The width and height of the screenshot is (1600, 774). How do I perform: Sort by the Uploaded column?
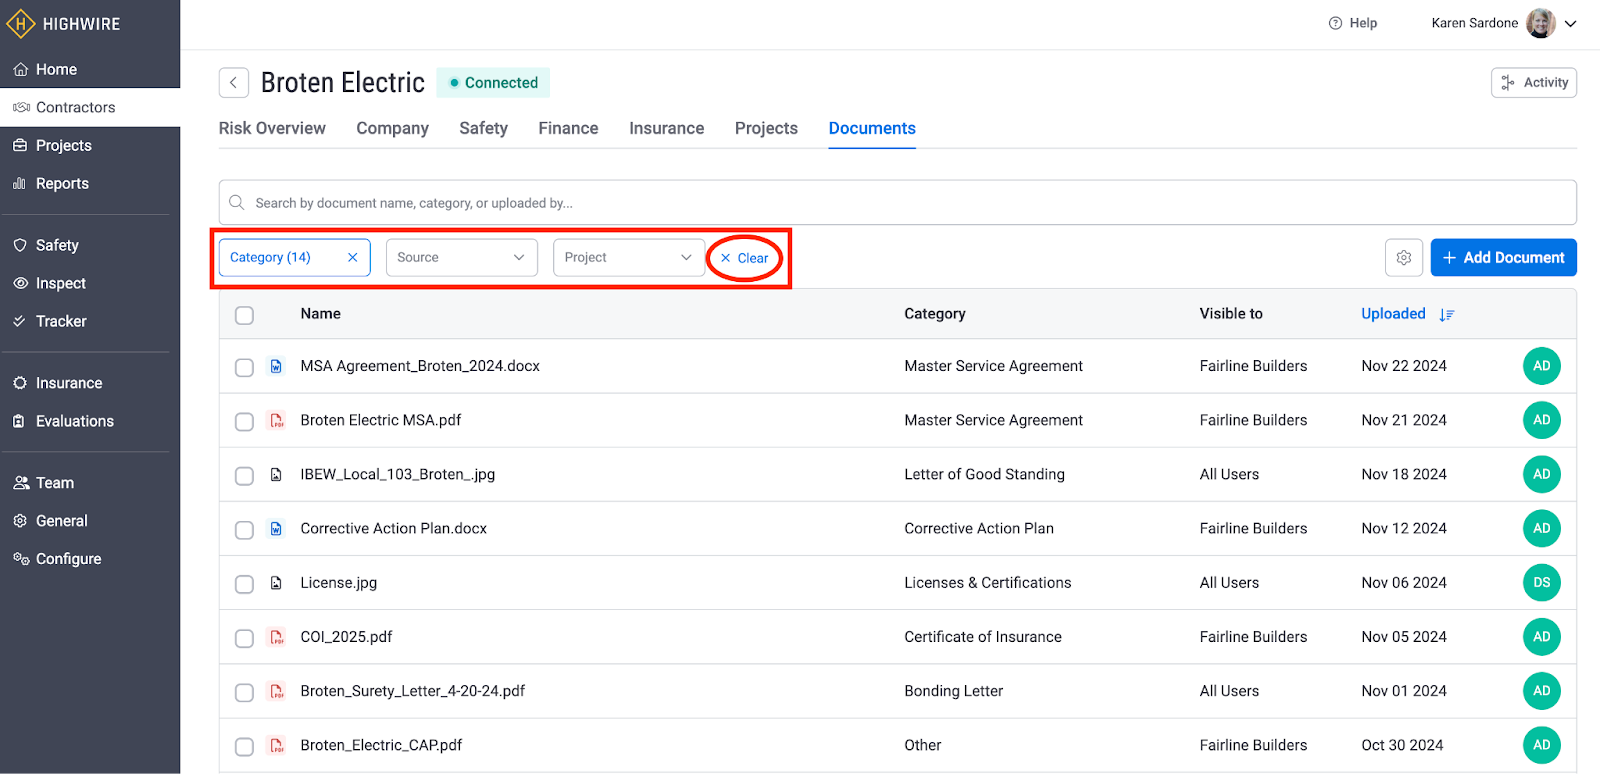(1393, 314)
